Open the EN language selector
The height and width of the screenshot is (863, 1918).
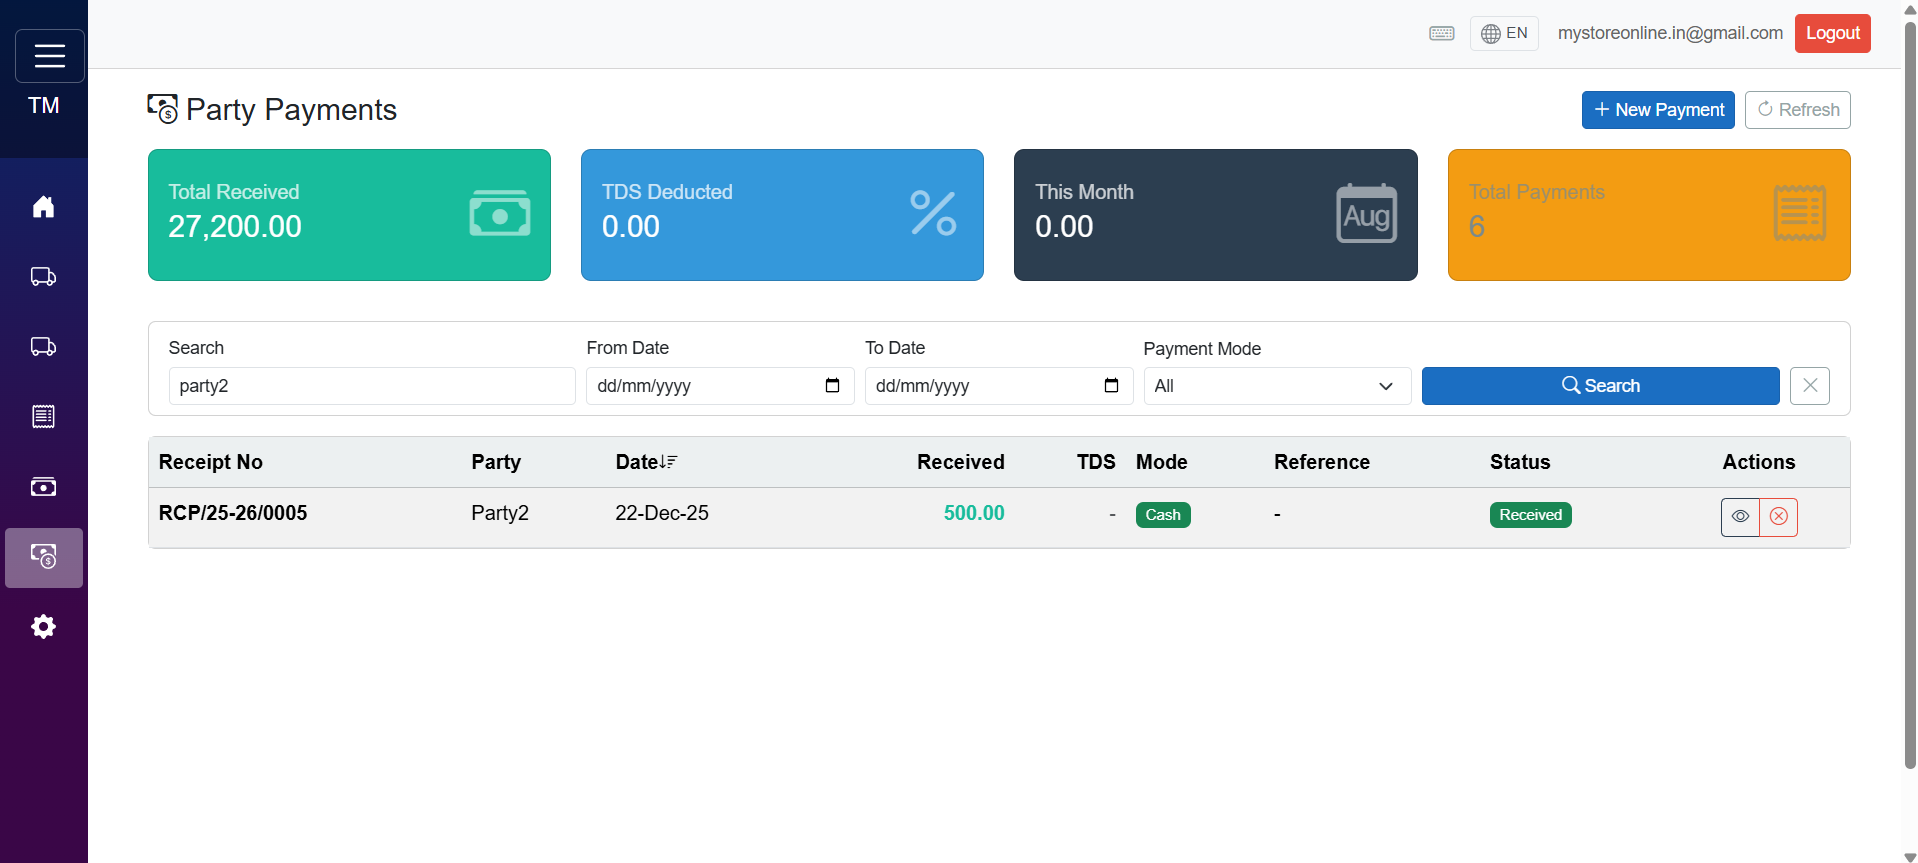(1504, 34)
